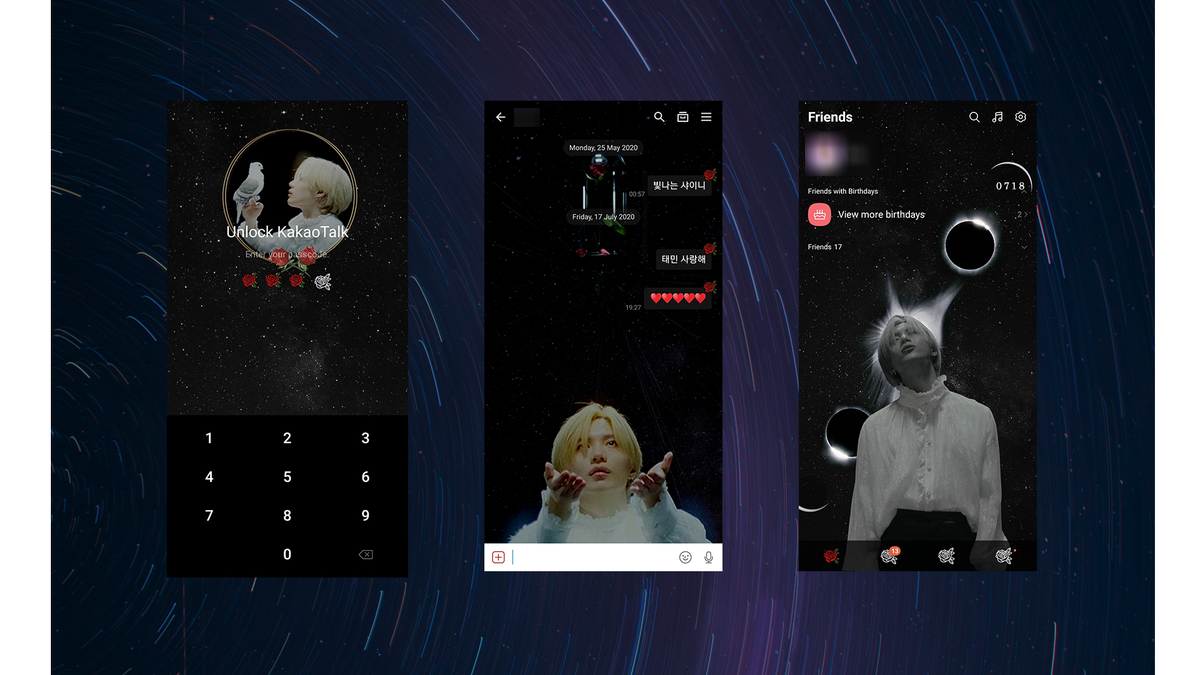
Task: Open the Chats tab with badge 13
Action: [889, 556]
